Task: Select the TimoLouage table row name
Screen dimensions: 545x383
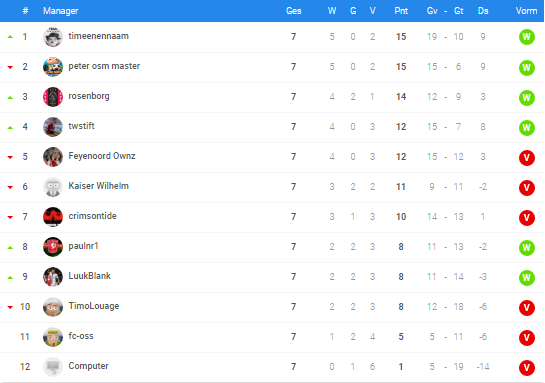Action: pos(94,306)
